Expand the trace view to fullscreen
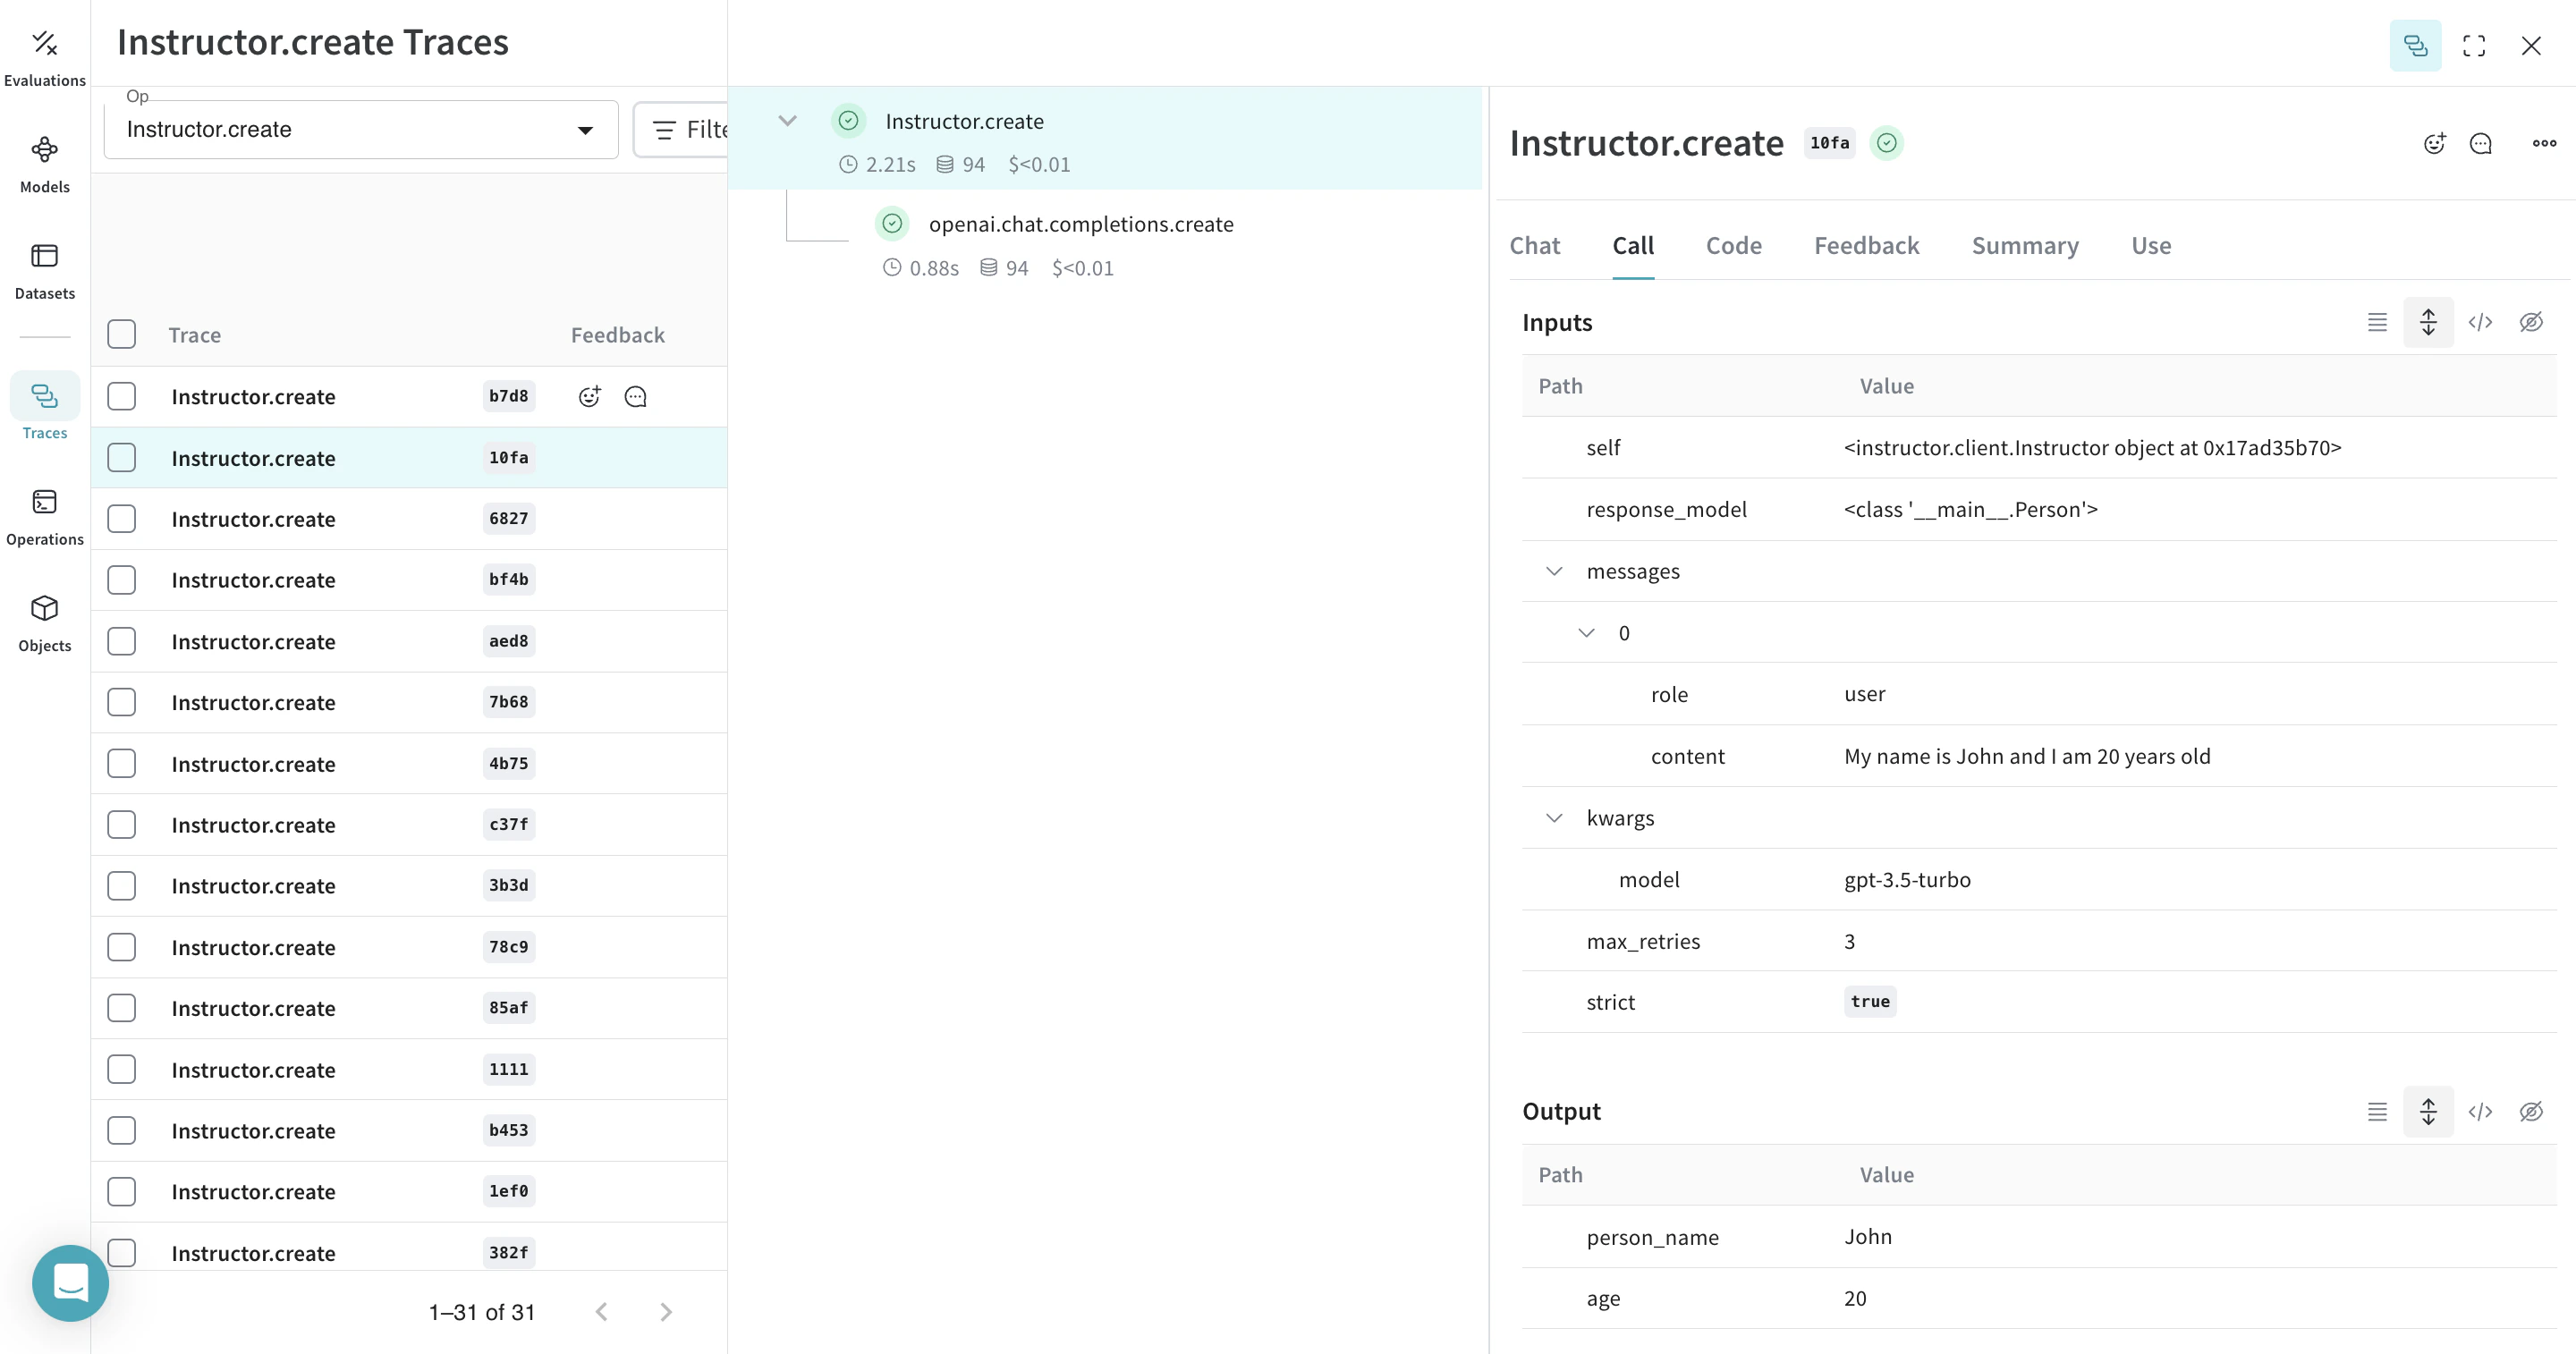 [x=2474, y=46]
